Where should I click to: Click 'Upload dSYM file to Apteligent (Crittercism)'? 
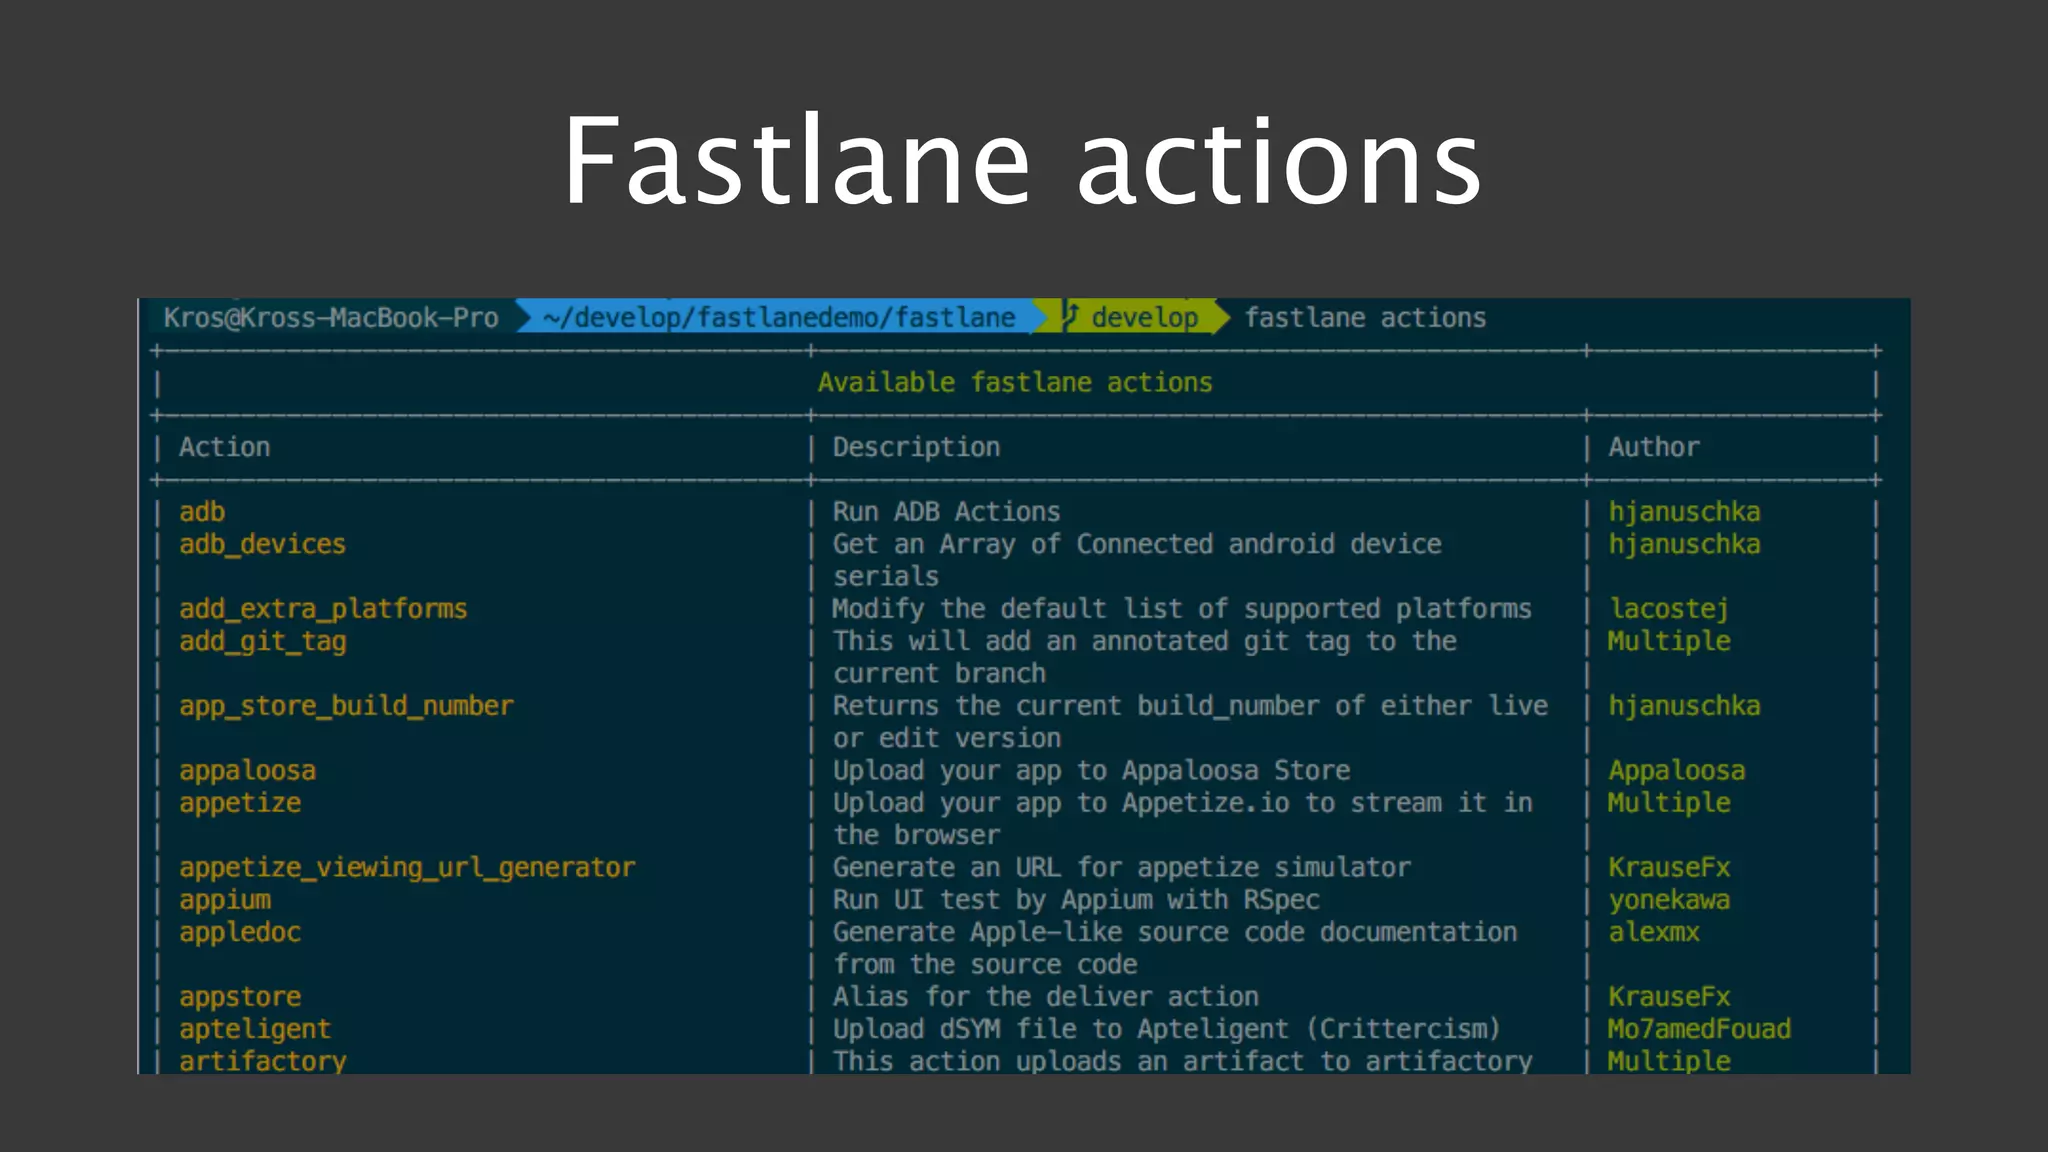1167,1029
